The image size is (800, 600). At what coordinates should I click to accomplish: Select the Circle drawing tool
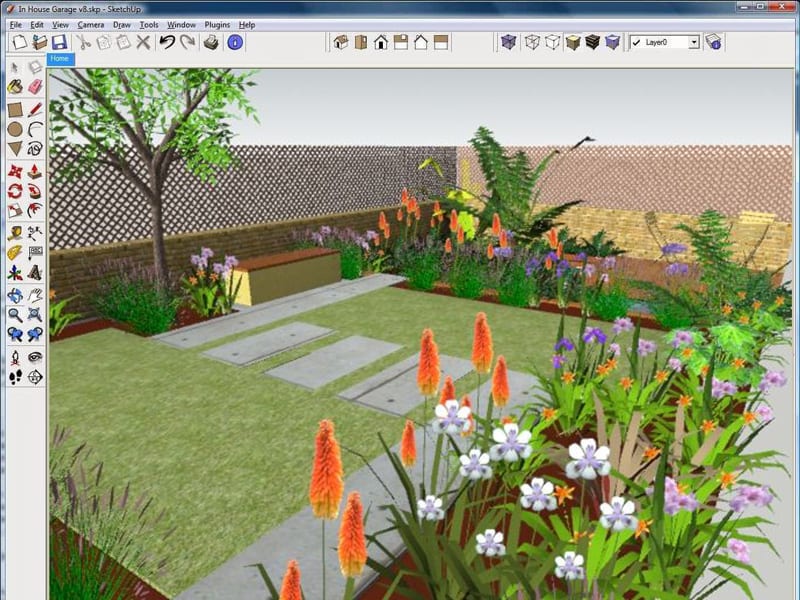(x=15, y=129)
